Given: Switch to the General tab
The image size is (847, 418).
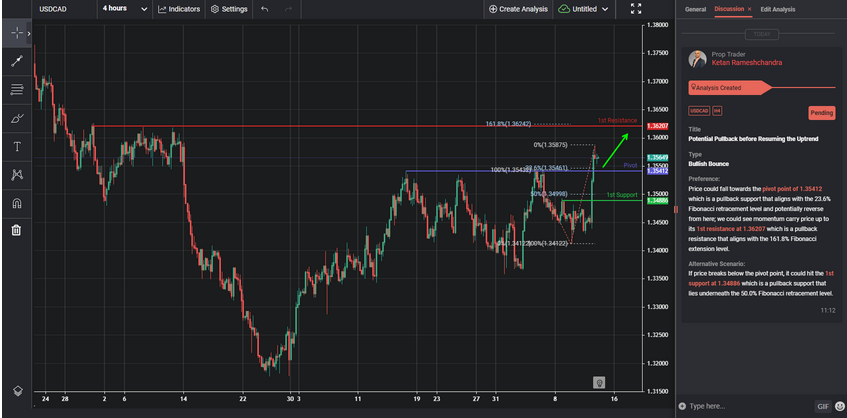Looking at the screenshot, I should point(695,9).
